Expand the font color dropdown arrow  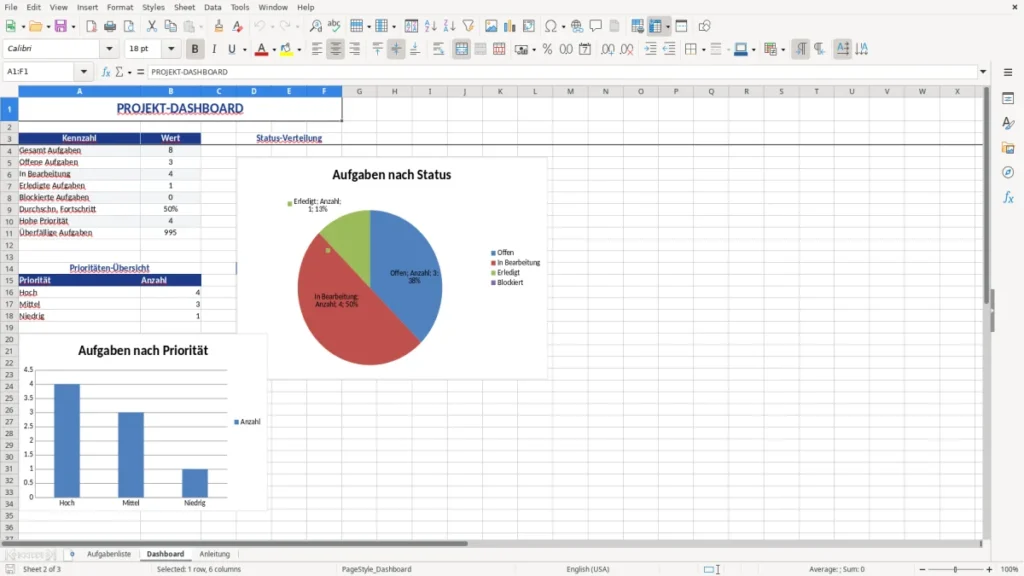point(274,50)
